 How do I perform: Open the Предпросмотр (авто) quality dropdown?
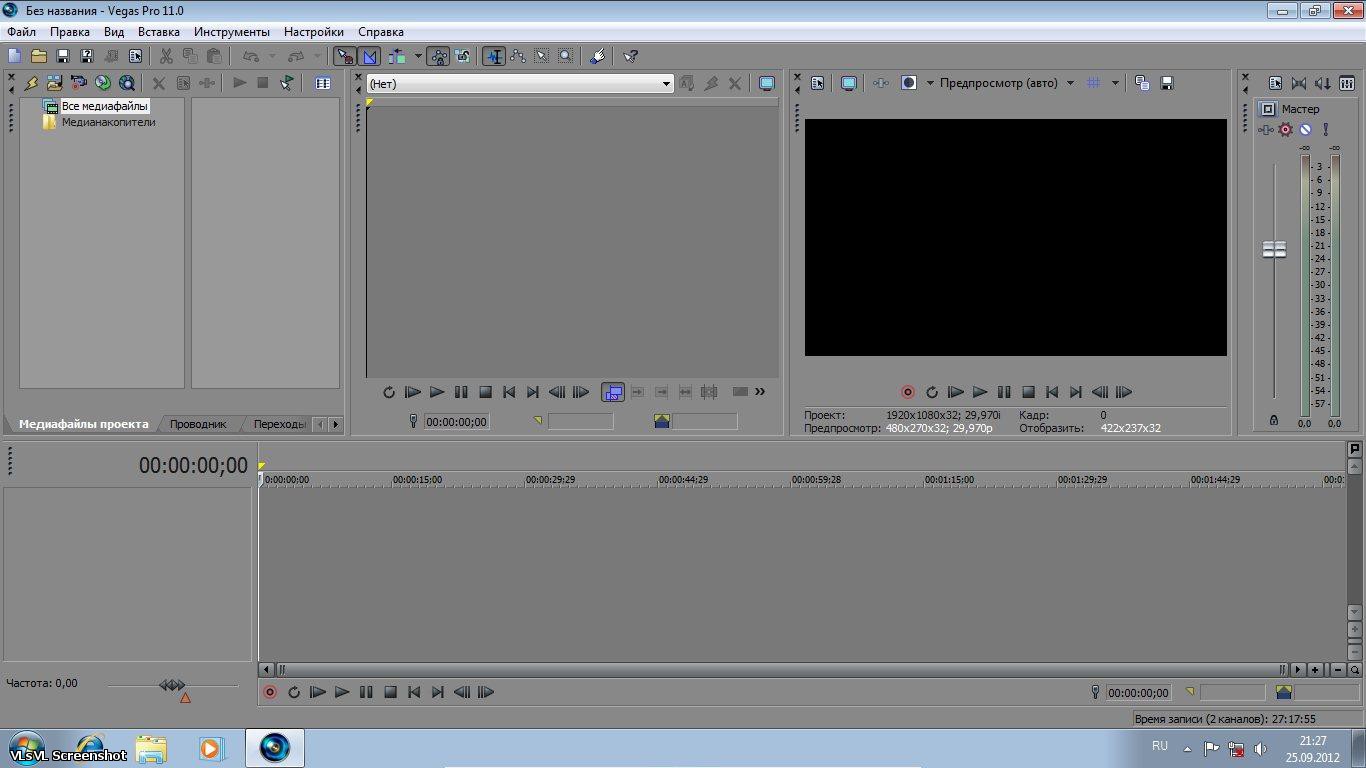[x=1070, y=84]
